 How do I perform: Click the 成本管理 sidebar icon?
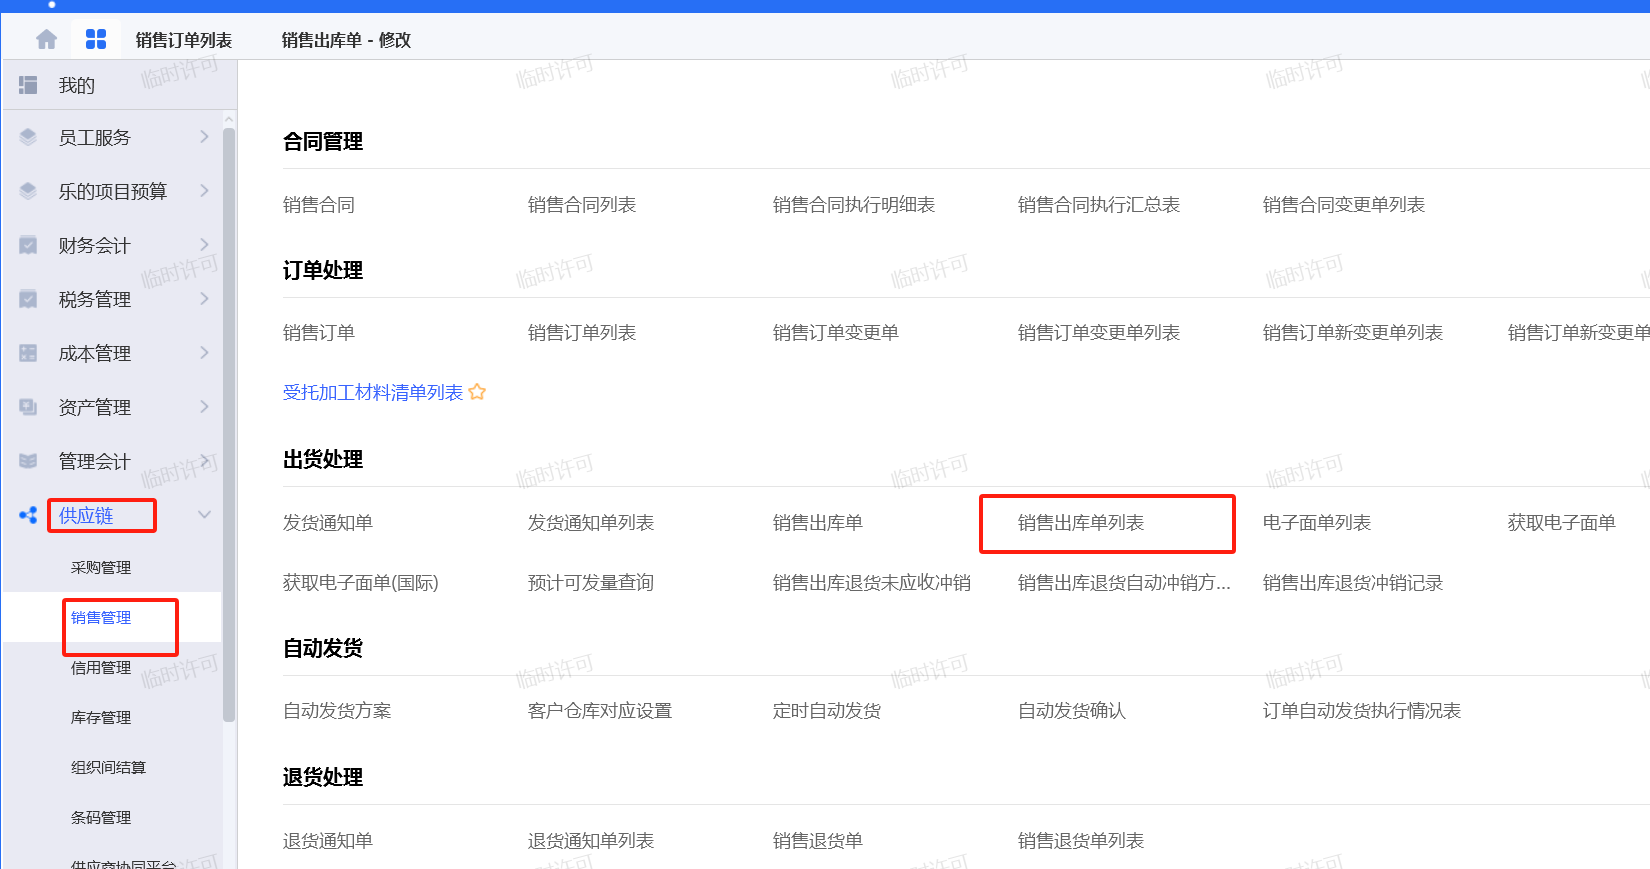28,353
